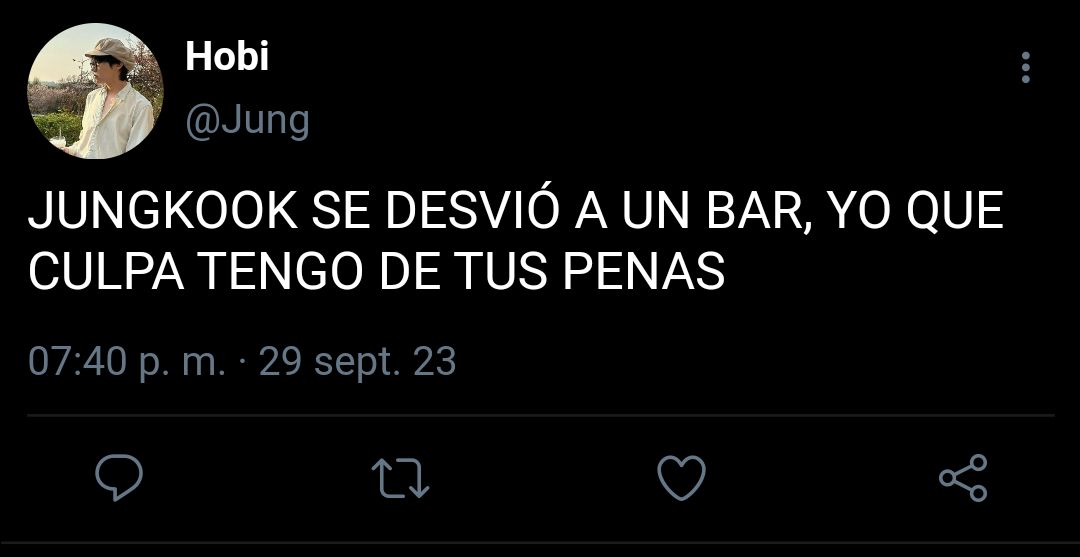1080x557 pixels.
Task: Open Hobi's profile picture
Action: pos(95,91)
